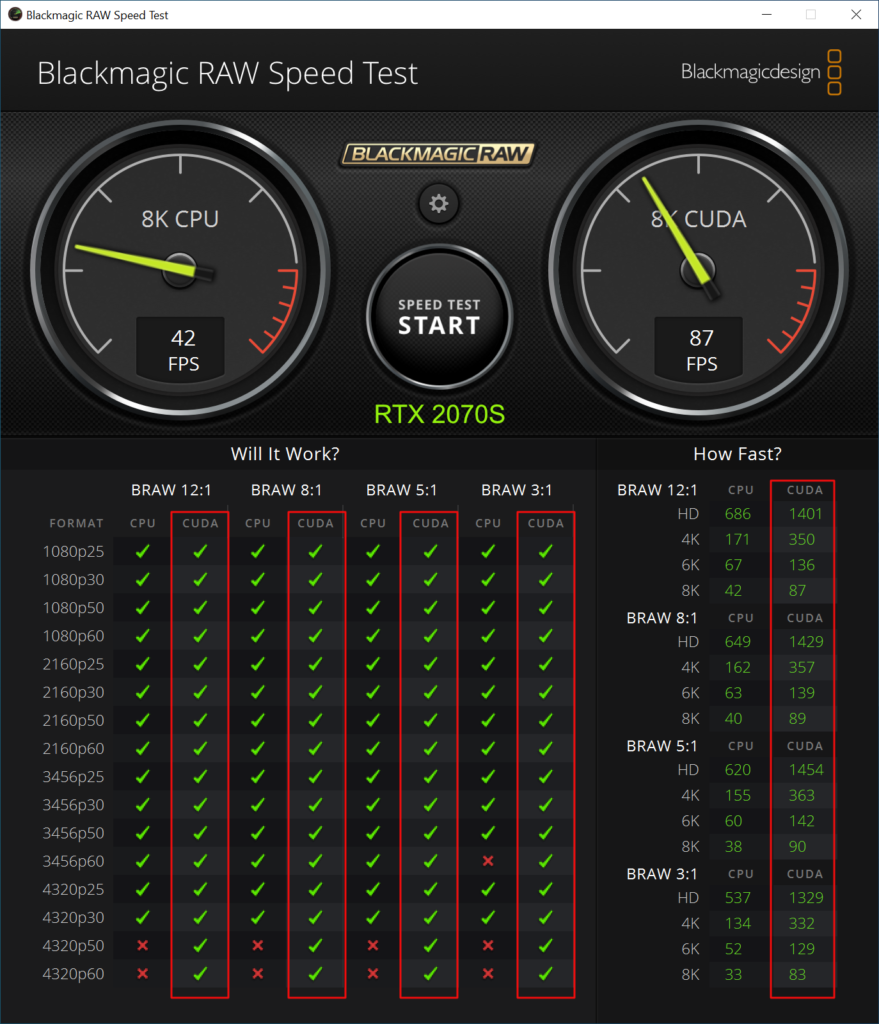879x1024 pixels.
Task: Click red X for 4320p50 BRAW 12:1 CPU
Action: coord(142,945)
